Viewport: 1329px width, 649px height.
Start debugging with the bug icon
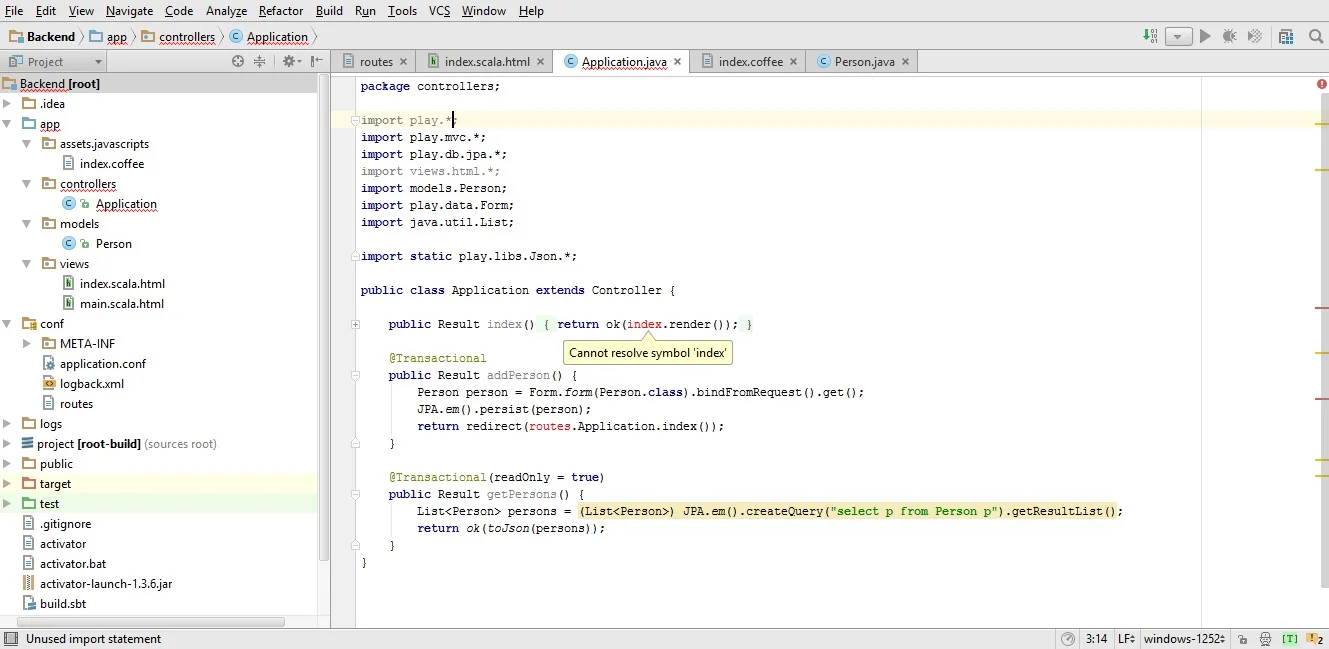point(1230,36)
